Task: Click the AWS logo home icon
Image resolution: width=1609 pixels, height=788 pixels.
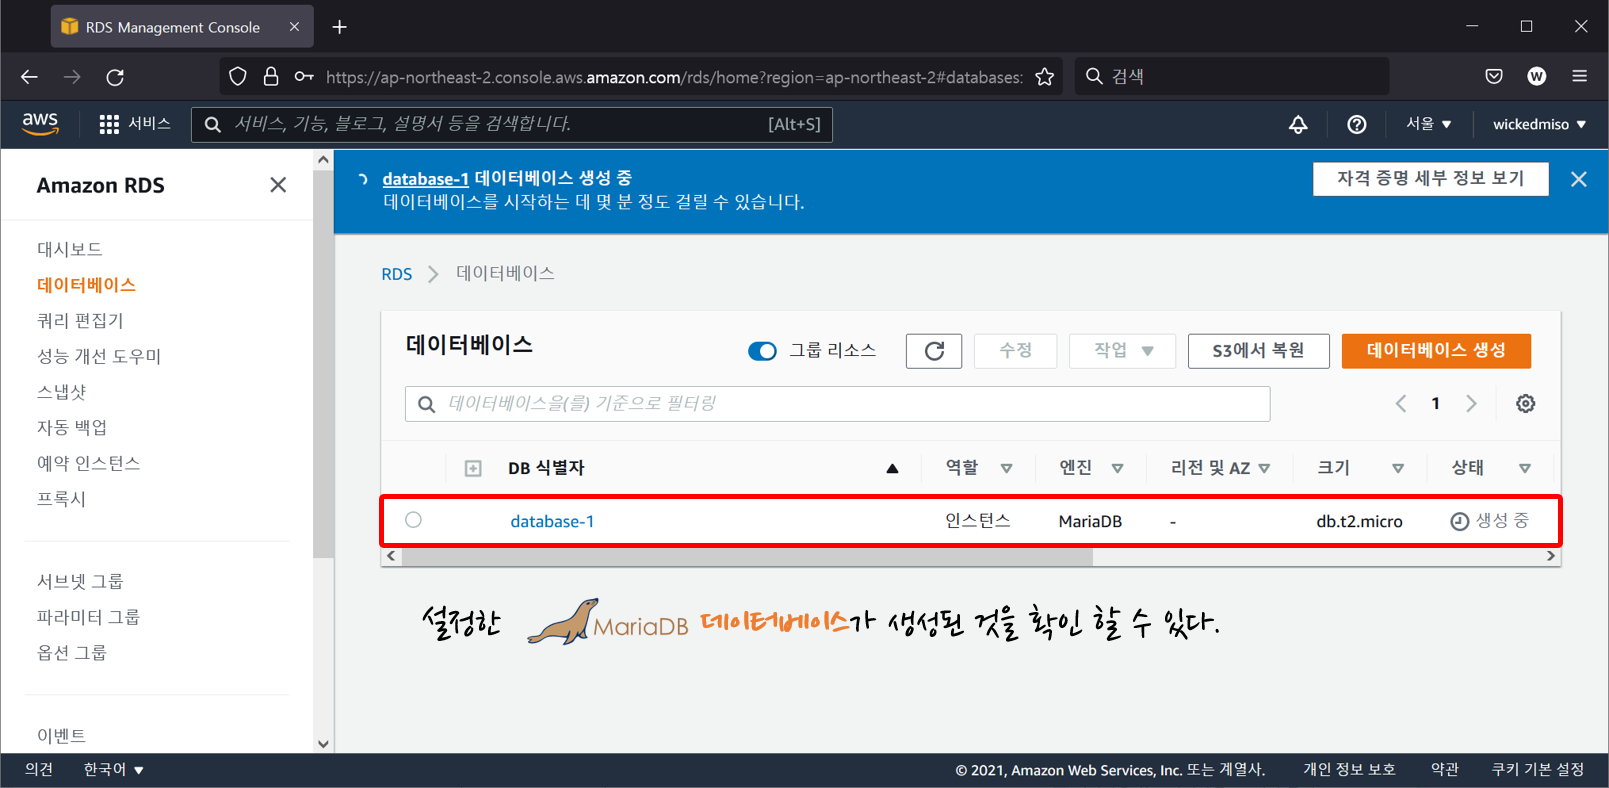Action: [x=40, y=124]
